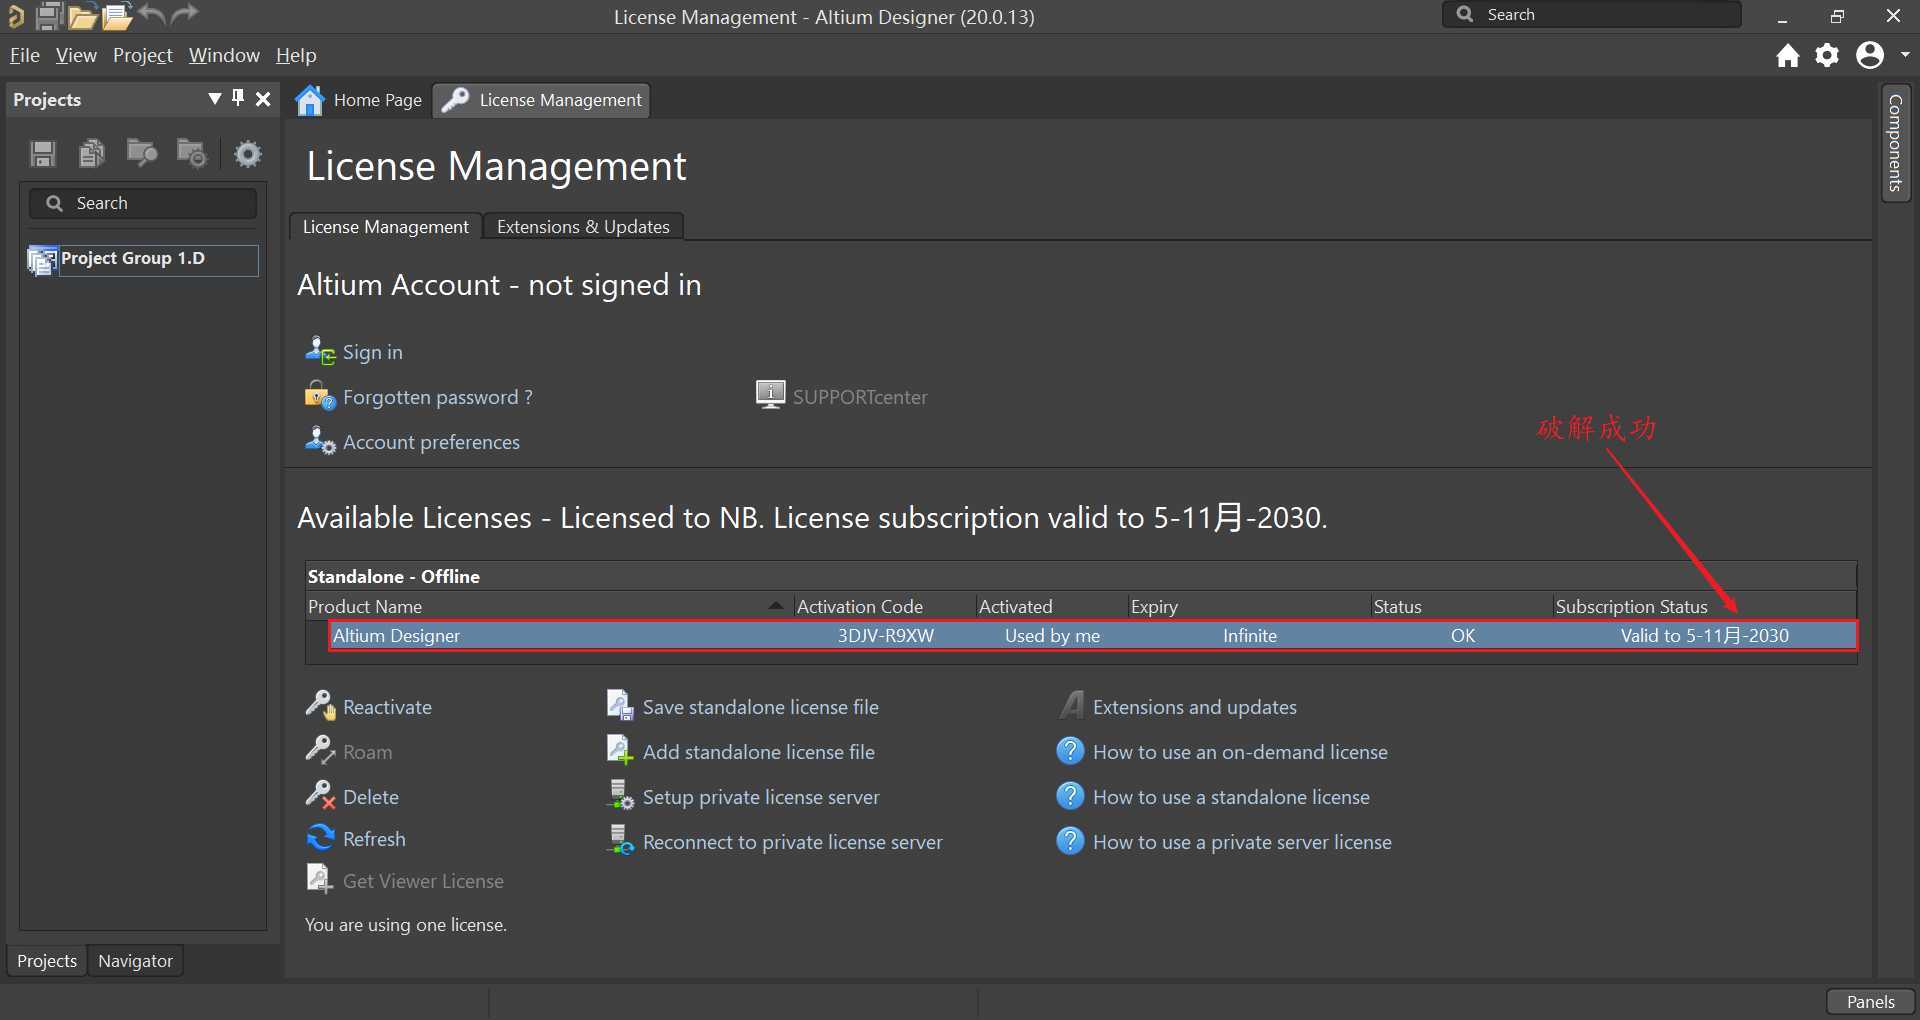Click the project folder options icon
This screenshot has height=1020, width=1920.
pos(191,152)
